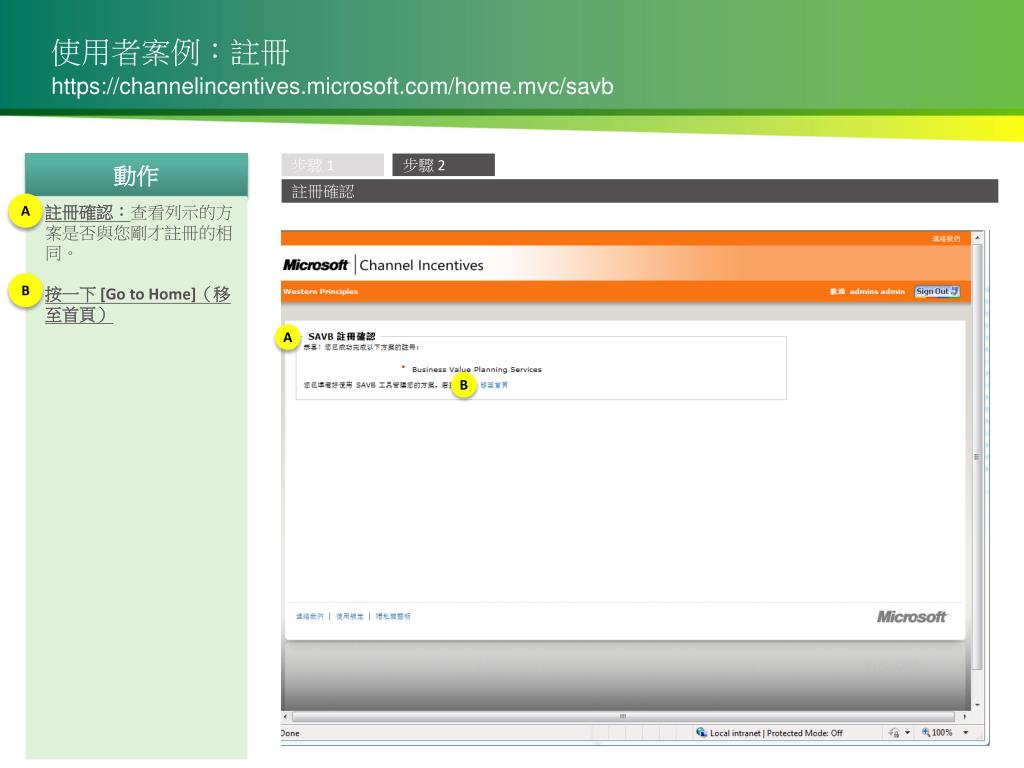
Task: Click the admins admin user name
Action: (x=876, y=291)
